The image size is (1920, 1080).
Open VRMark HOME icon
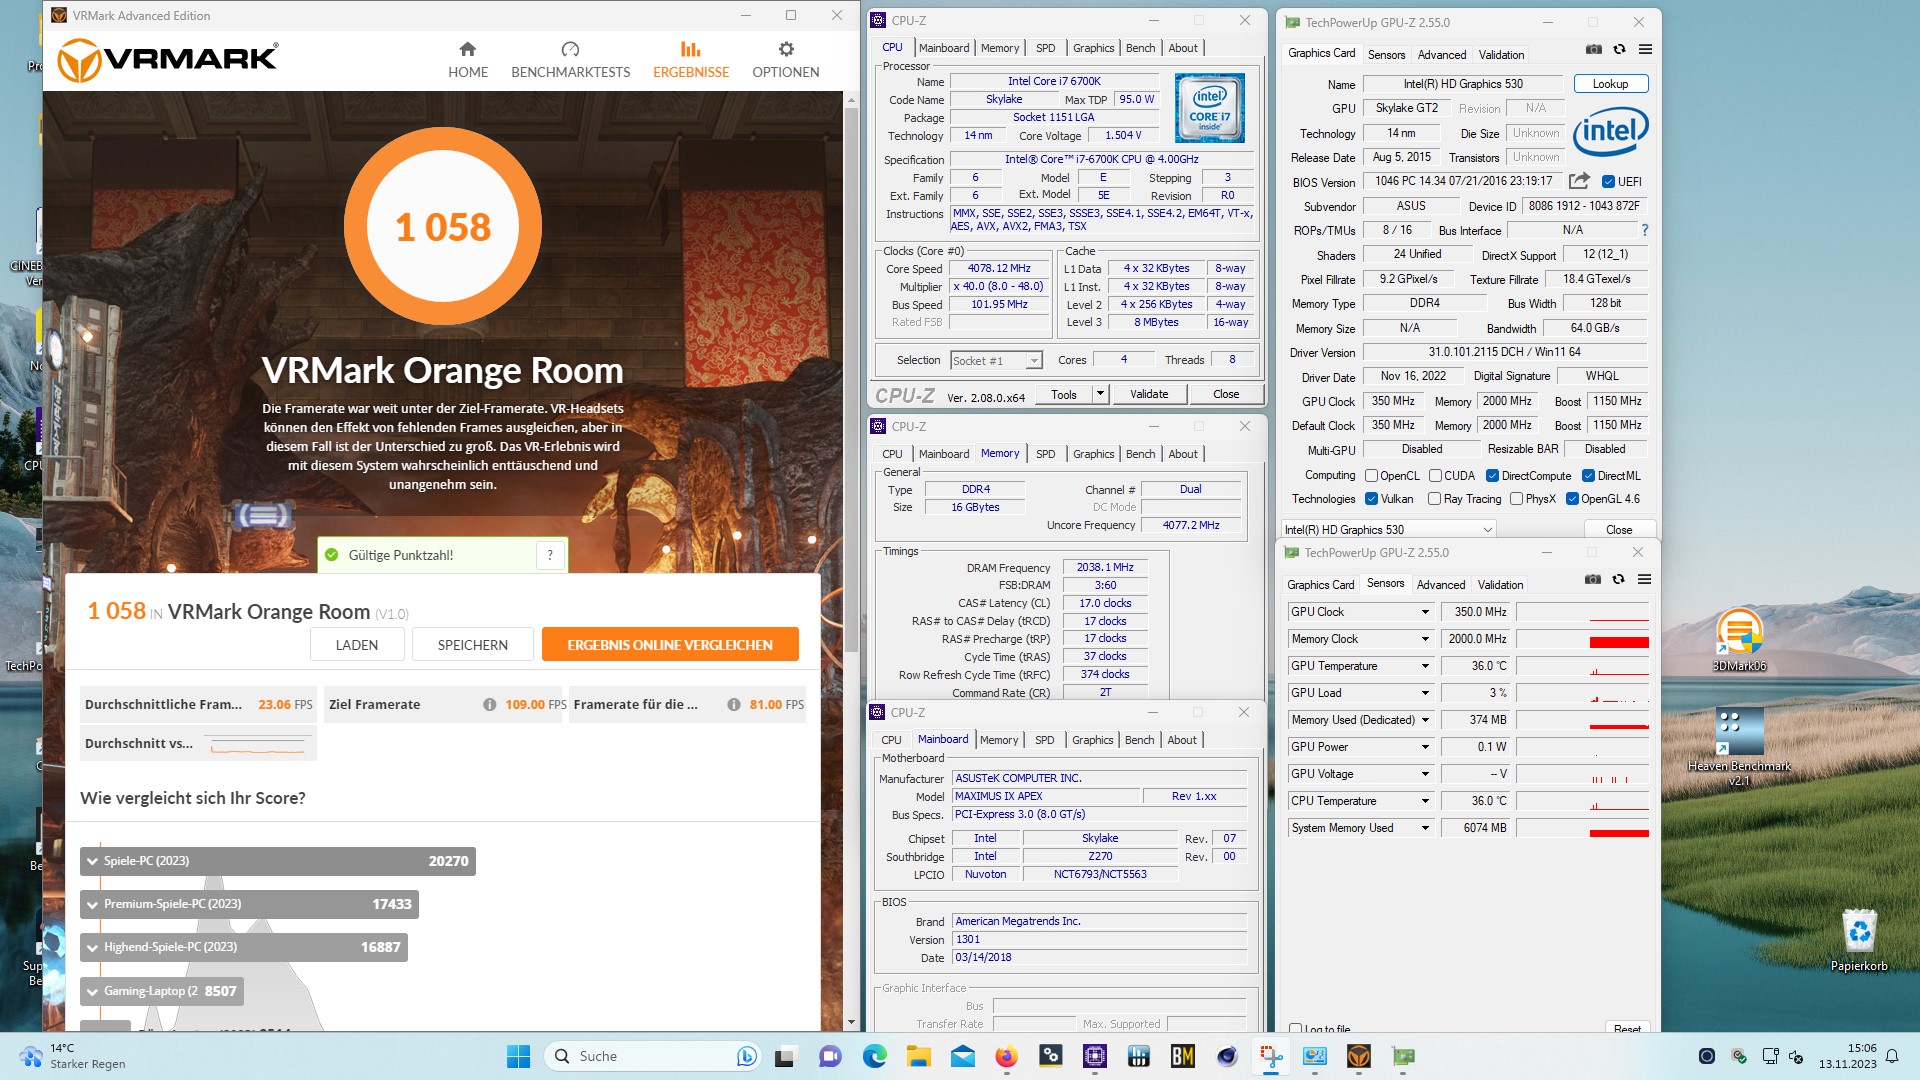coord(467,49)
